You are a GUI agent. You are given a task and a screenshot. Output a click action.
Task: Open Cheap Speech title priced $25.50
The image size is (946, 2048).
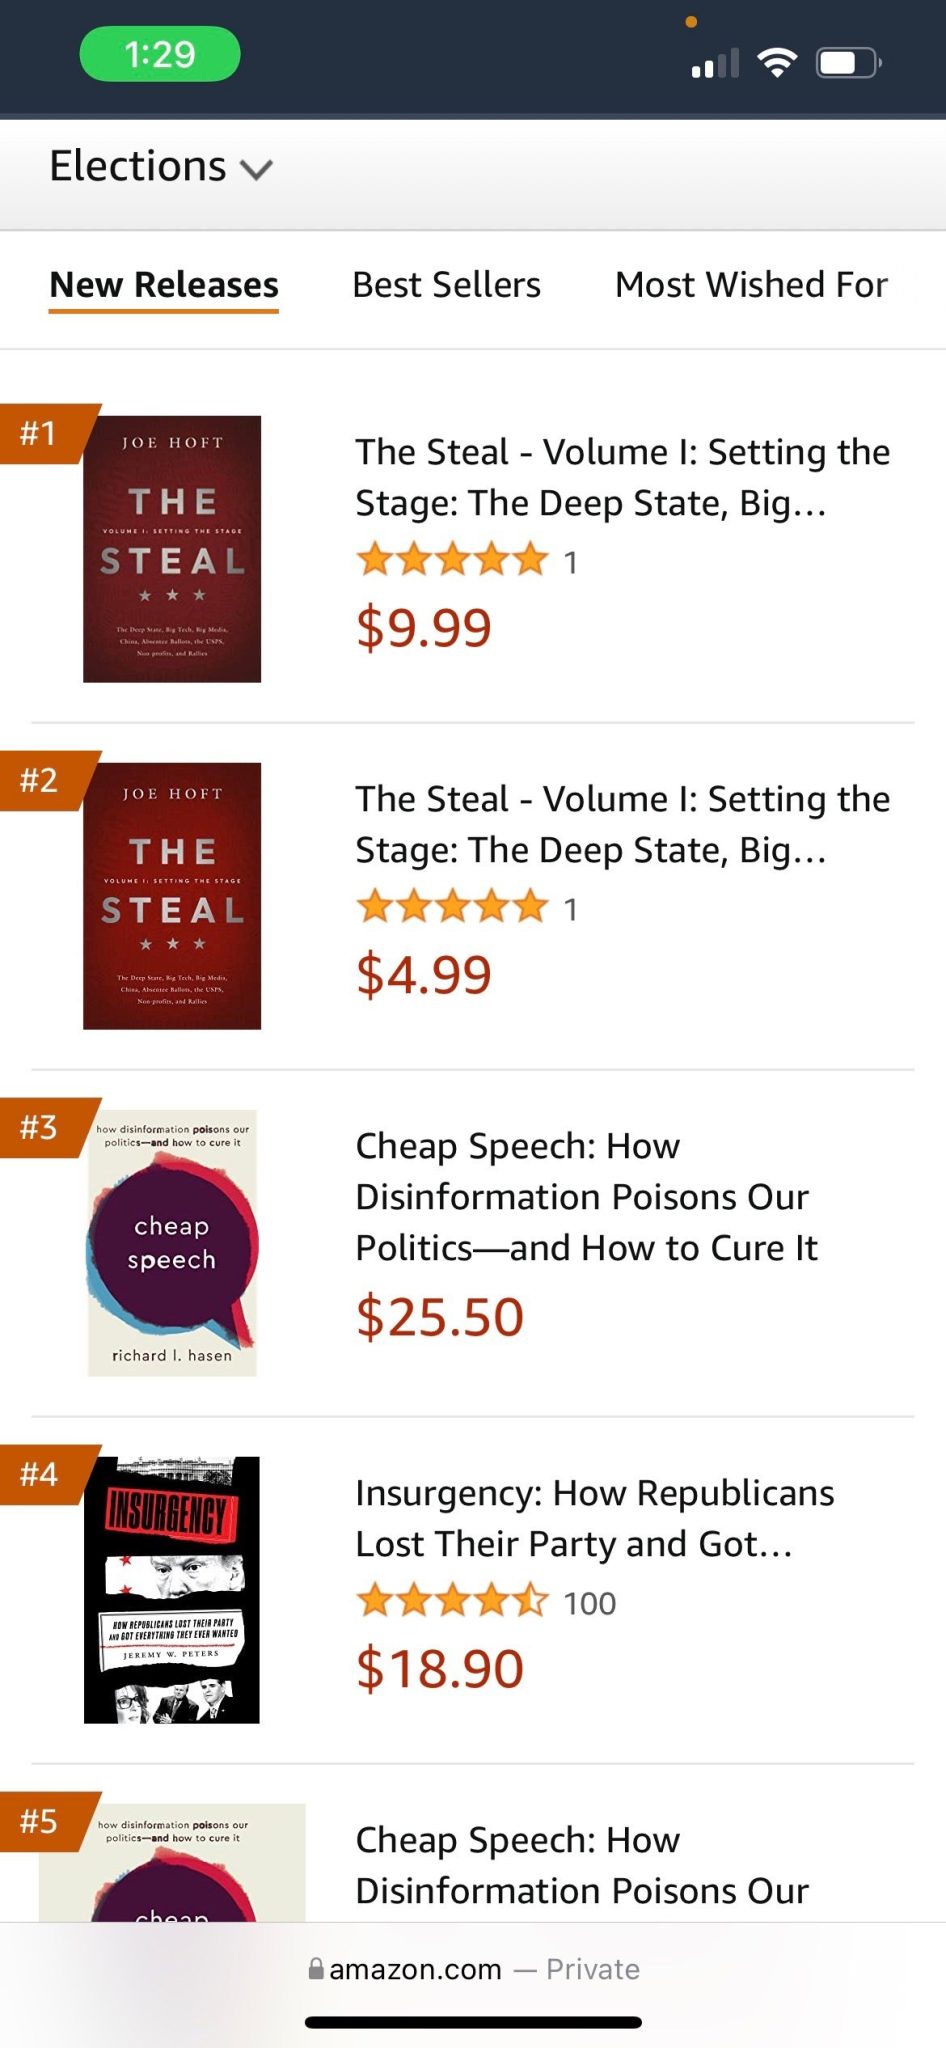(586, 1197)
